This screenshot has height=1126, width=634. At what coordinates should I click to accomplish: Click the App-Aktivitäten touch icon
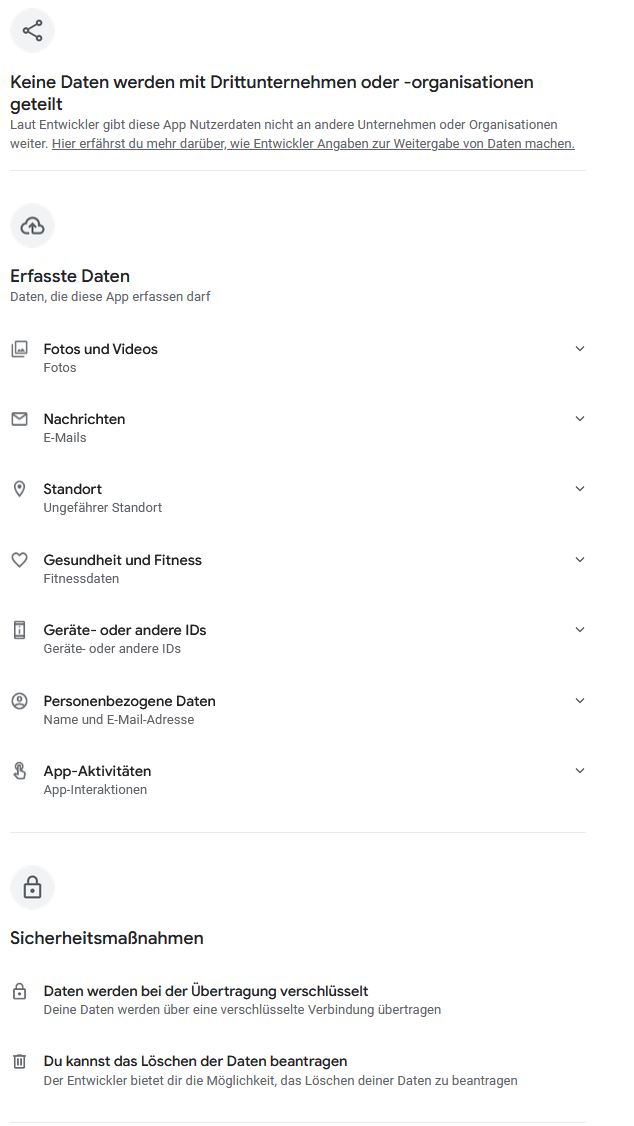click(x=19, y=771)
